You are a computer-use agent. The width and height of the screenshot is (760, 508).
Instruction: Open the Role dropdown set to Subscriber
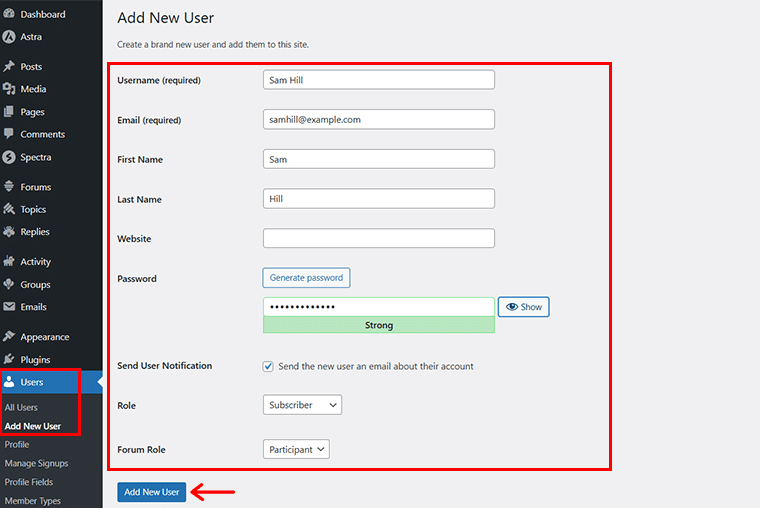[302, 405]
